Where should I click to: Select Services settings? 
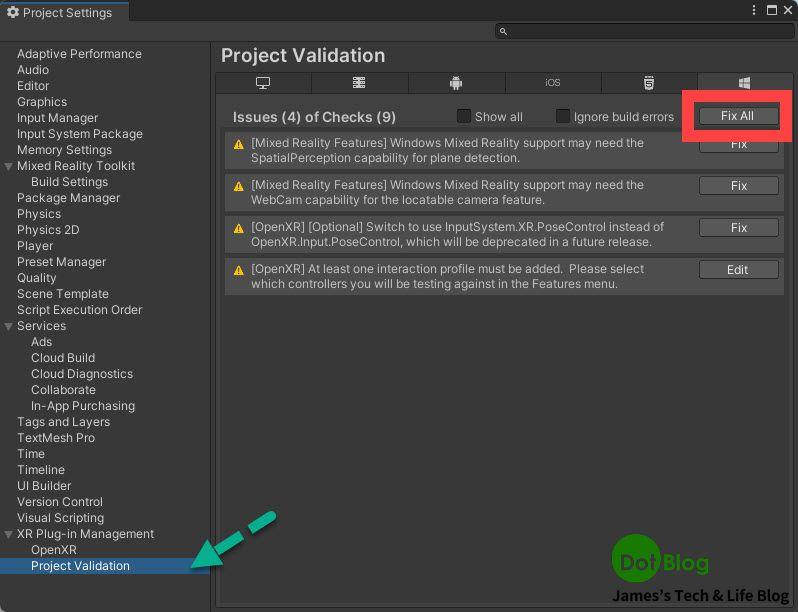(42, 326)
